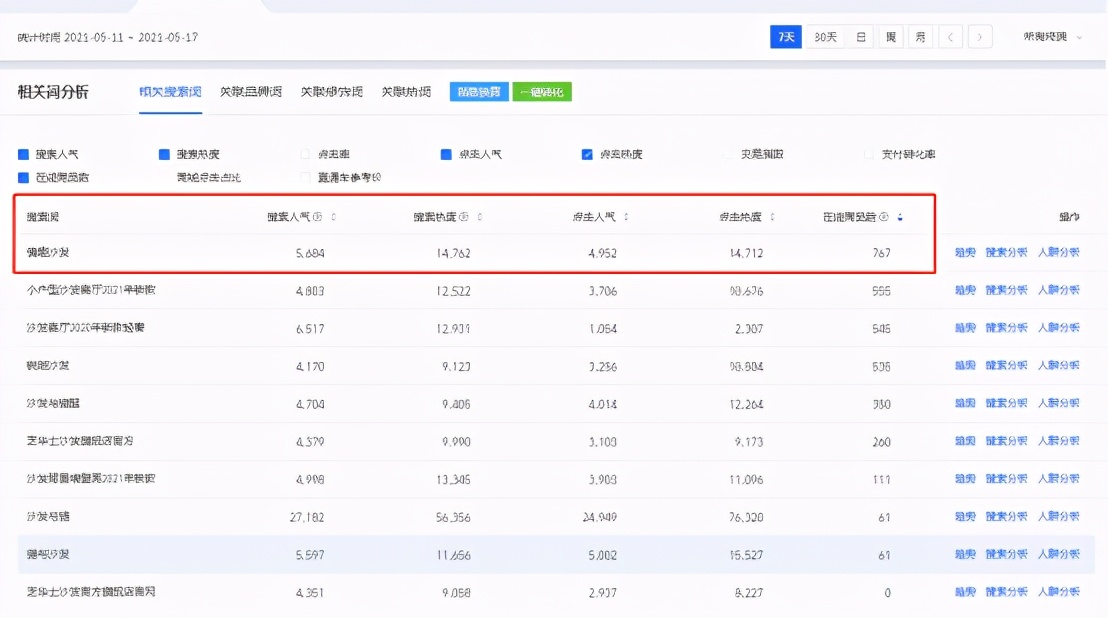The height and width of the screenshot is (618, 1108).
Task: Switch to the 关联修饰词 tab
Action: click(333, 91)
